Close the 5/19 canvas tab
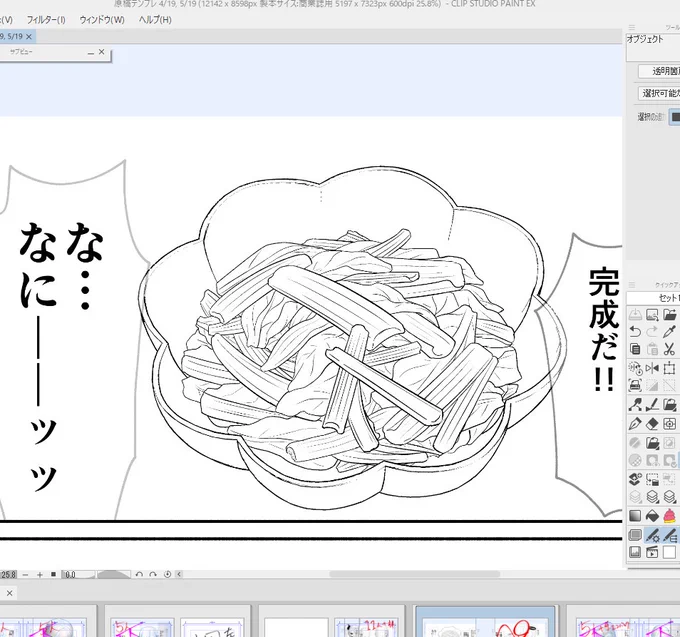This screenshot has width=680, height=637. (29, 36)
